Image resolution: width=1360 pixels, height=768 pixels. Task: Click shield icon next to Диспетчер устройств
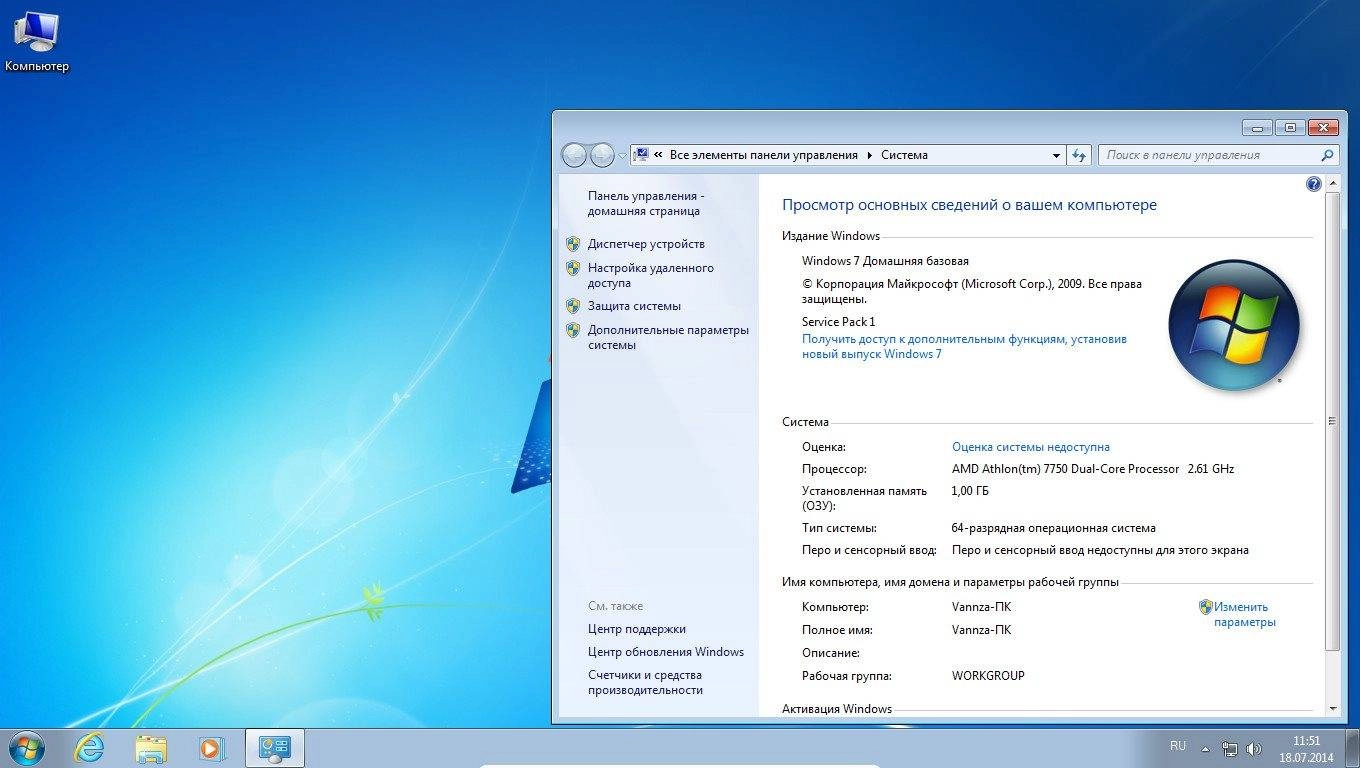(573, 244)
